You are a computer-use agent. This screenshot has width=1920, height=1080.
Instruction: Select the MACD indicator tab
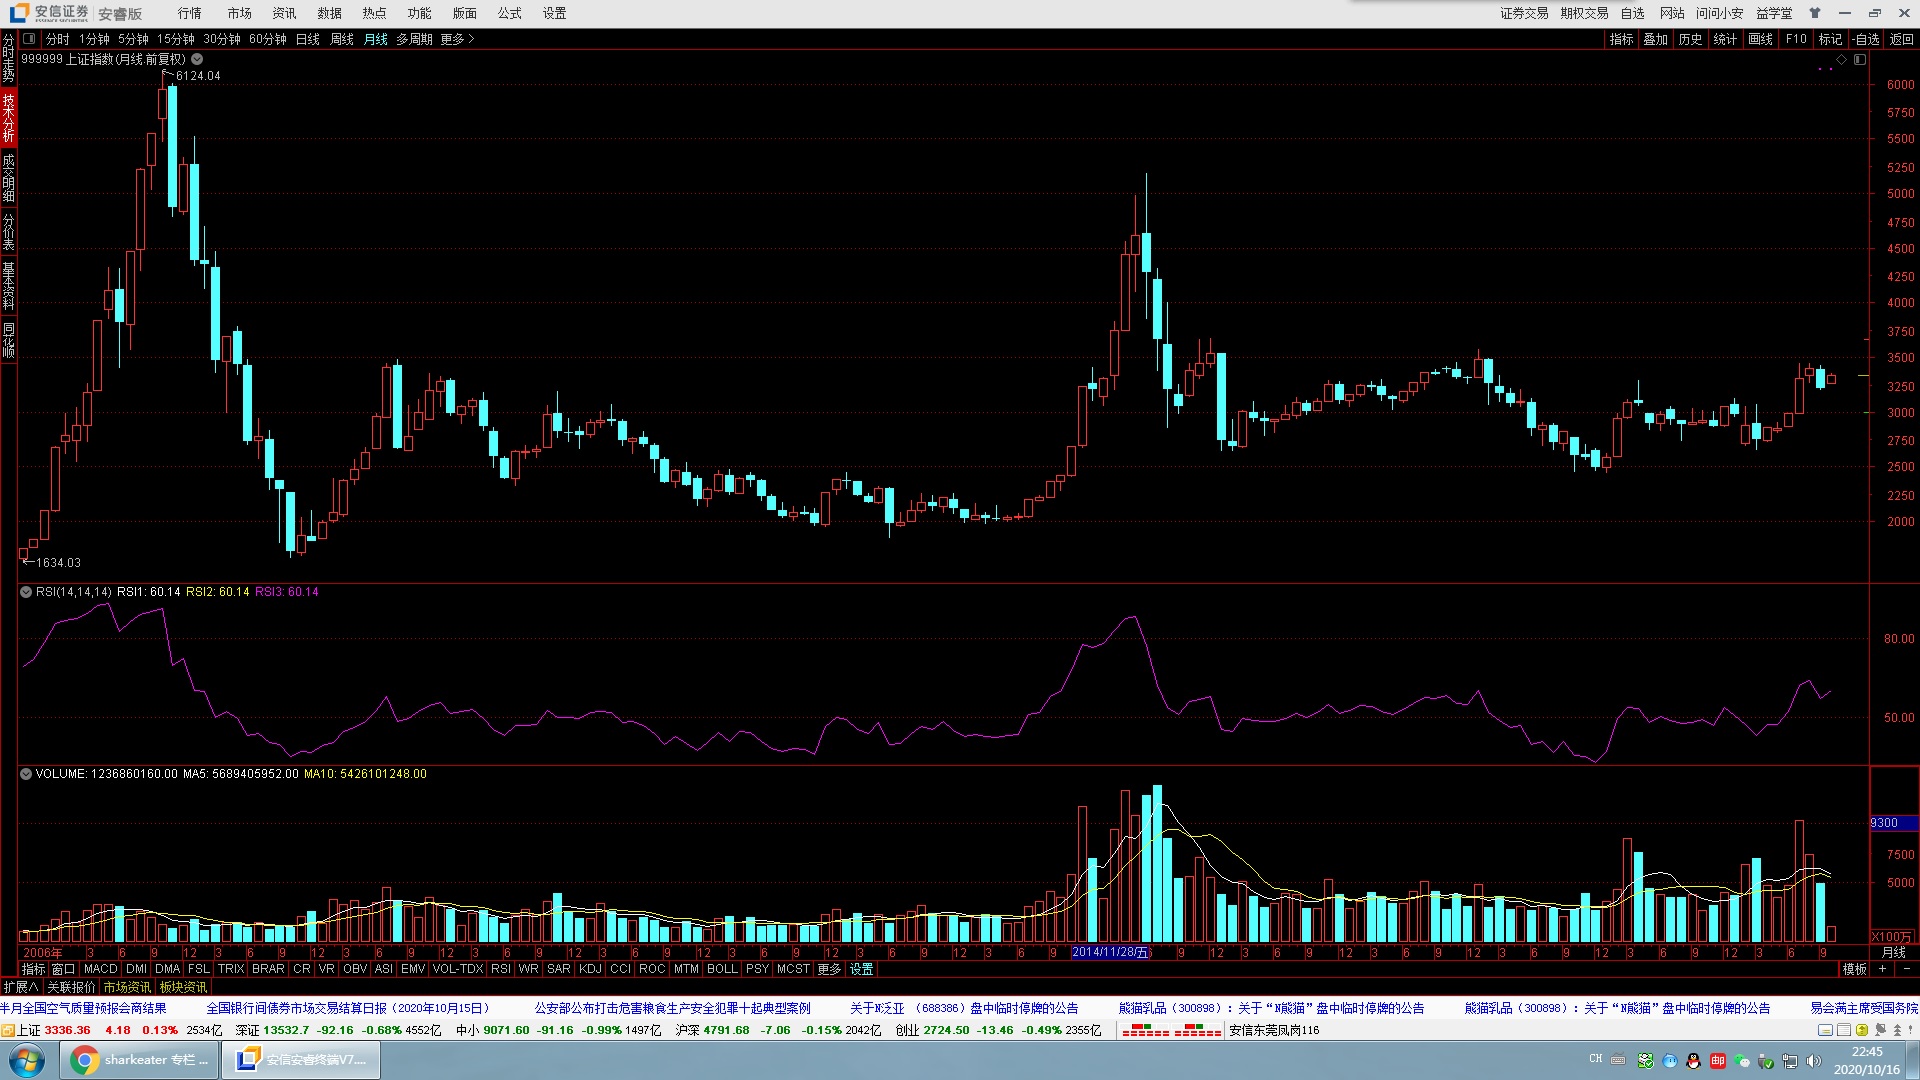(100, 969)
